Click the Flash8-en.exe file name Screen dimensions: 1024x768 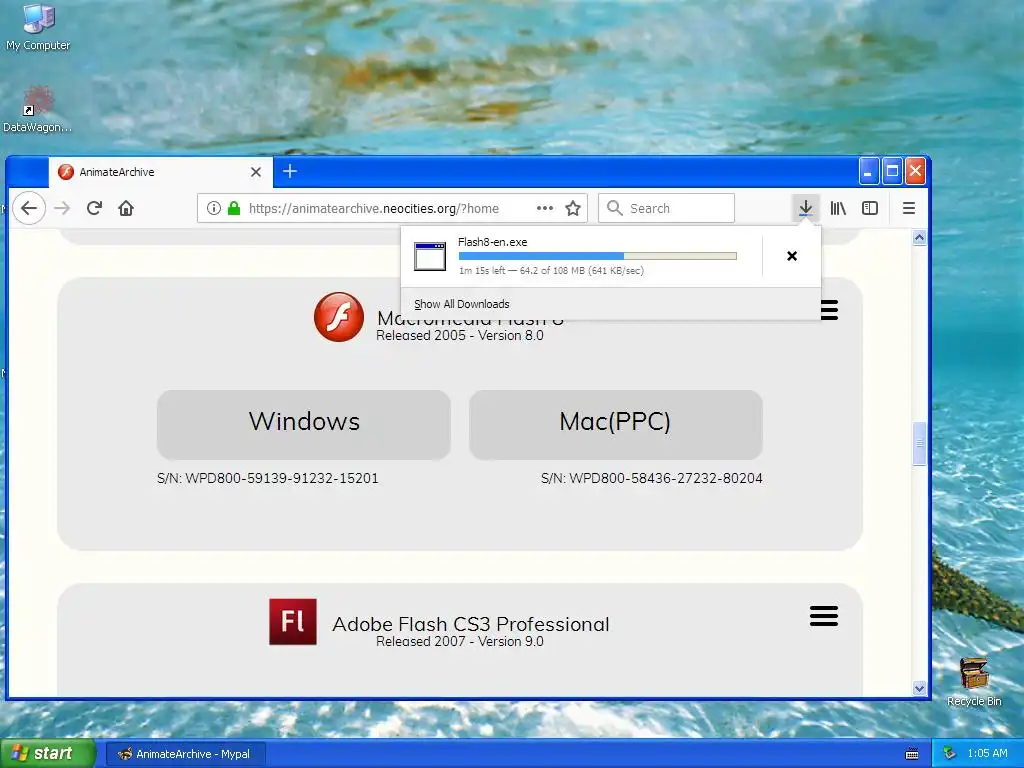point(492,242)
